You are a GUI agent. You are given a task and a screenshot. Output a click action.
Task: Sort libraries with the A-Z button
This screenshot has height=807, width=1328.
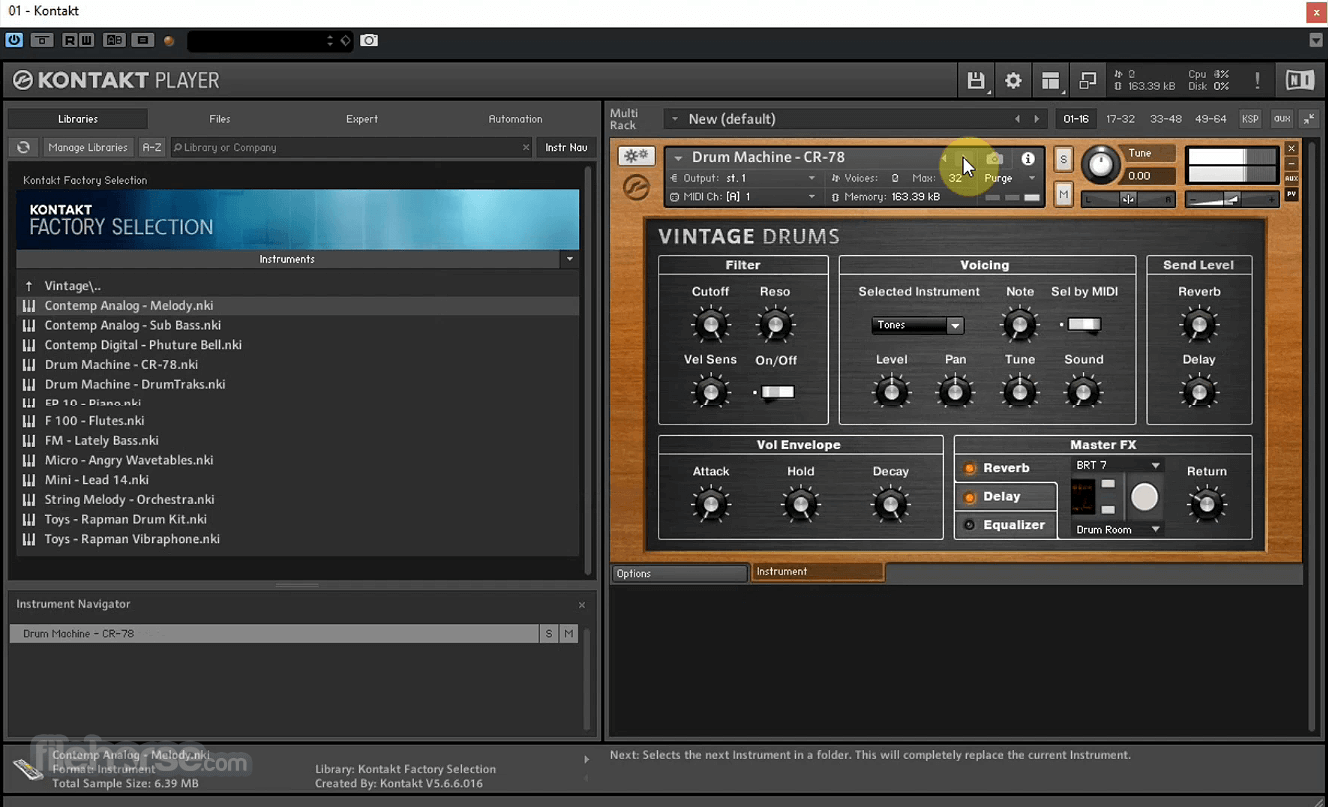click(152, 147)
